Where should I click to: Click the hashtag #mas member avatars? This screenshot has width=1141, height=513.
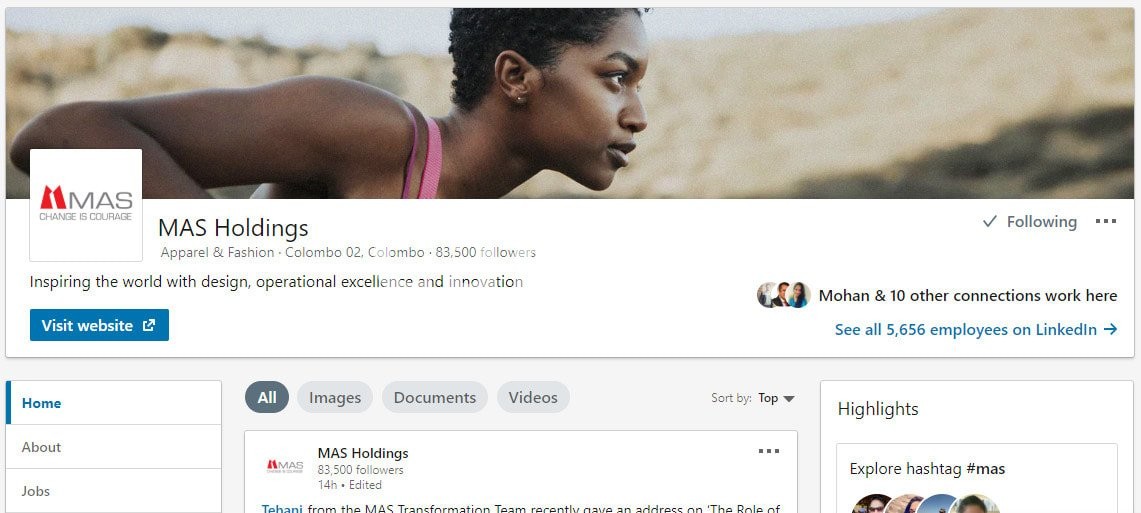pos(919,503)
